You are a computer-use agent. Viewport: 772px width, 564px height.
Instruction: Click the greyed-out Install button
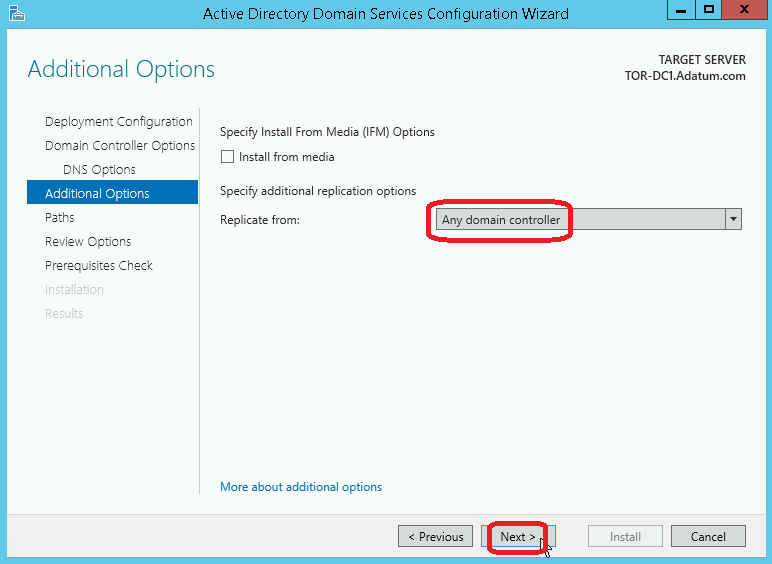pos(625,536)
